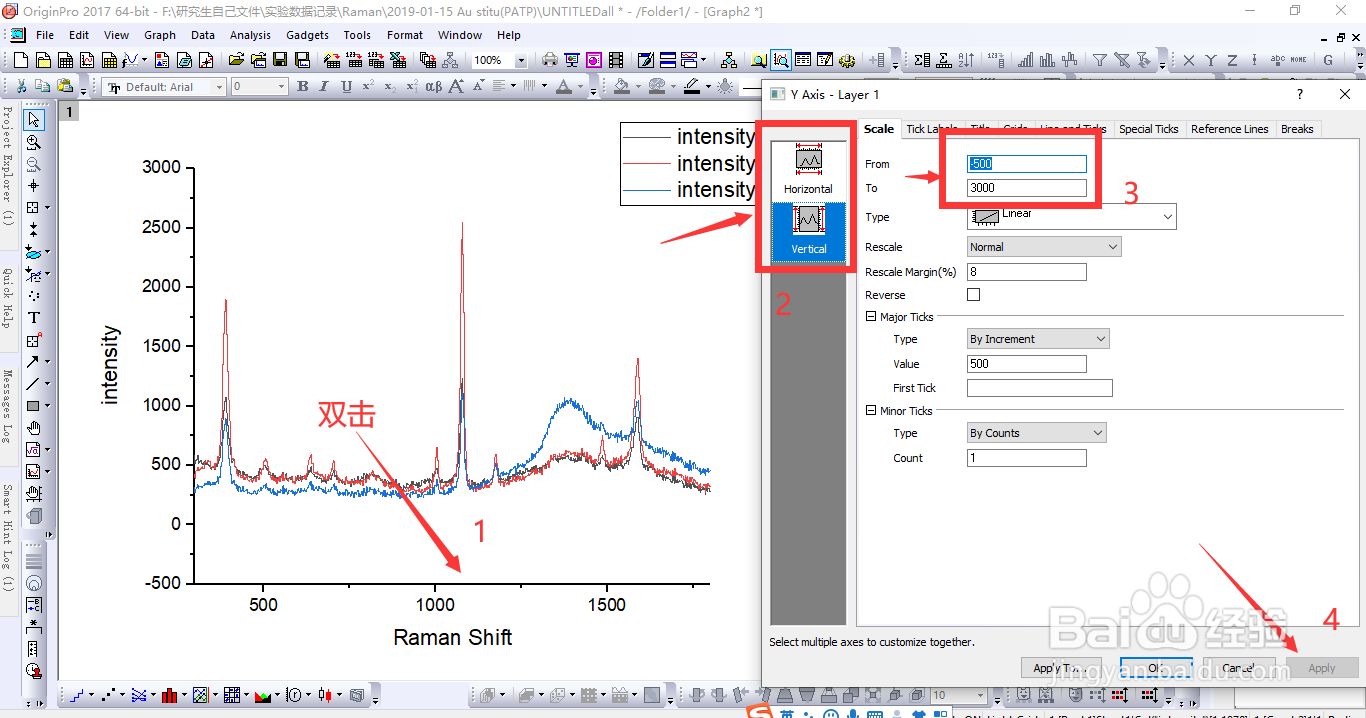The height and width of the screenshot is (718, 1366).
Task: Set column as X designation
Action: point(1188,60)
